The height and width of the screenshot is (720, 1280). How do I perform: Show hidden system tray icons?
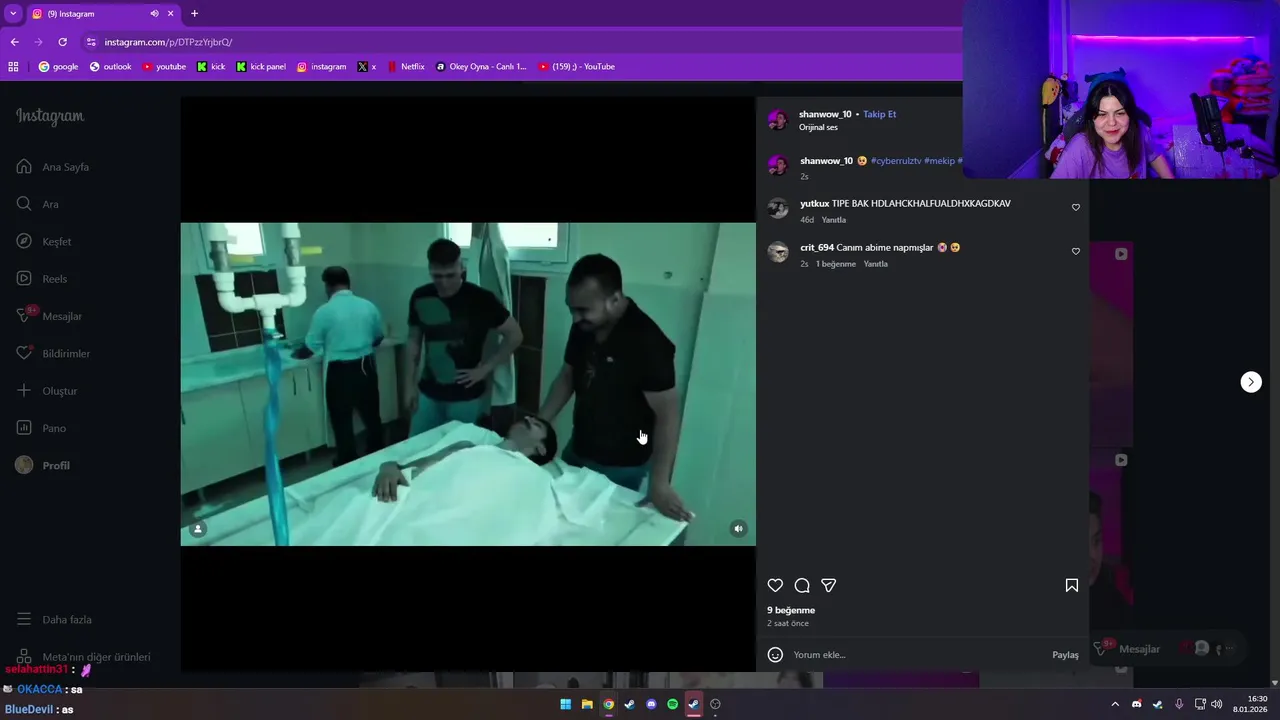(1115, 704)
